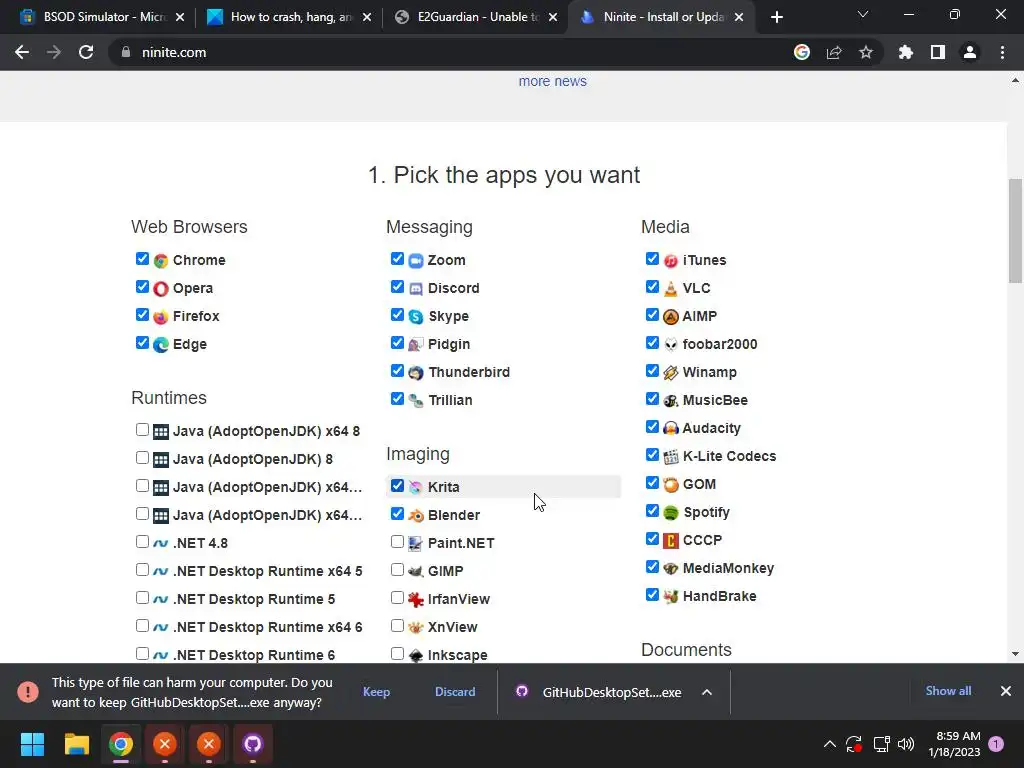
Task: Click the Winamp app icon
Action: coord(671,373)
